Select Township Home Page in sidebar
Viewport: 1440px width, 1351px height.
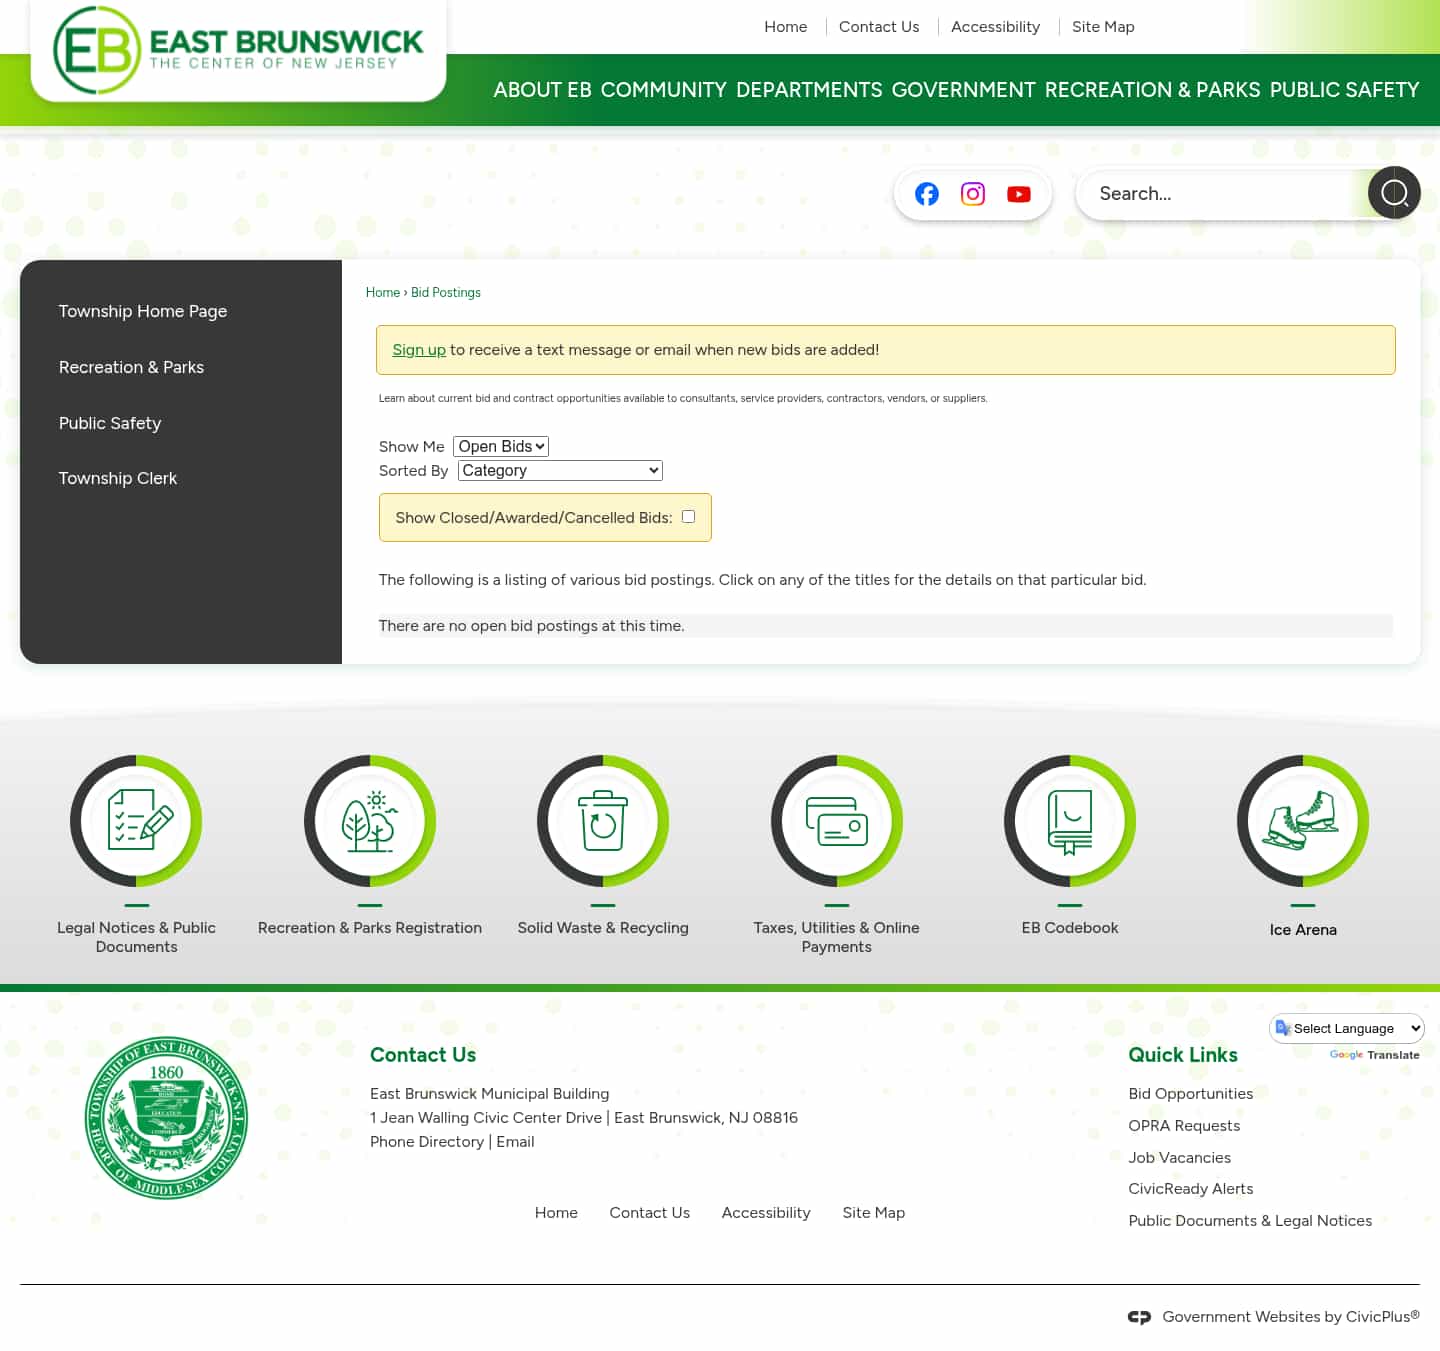click(x=143, y=311)
